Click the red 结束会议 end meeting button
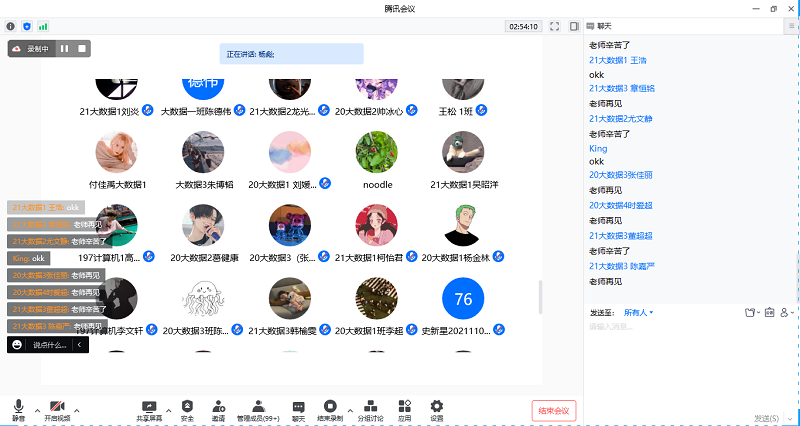This screenshot has height=426, width=800. (x=553, y=410)
